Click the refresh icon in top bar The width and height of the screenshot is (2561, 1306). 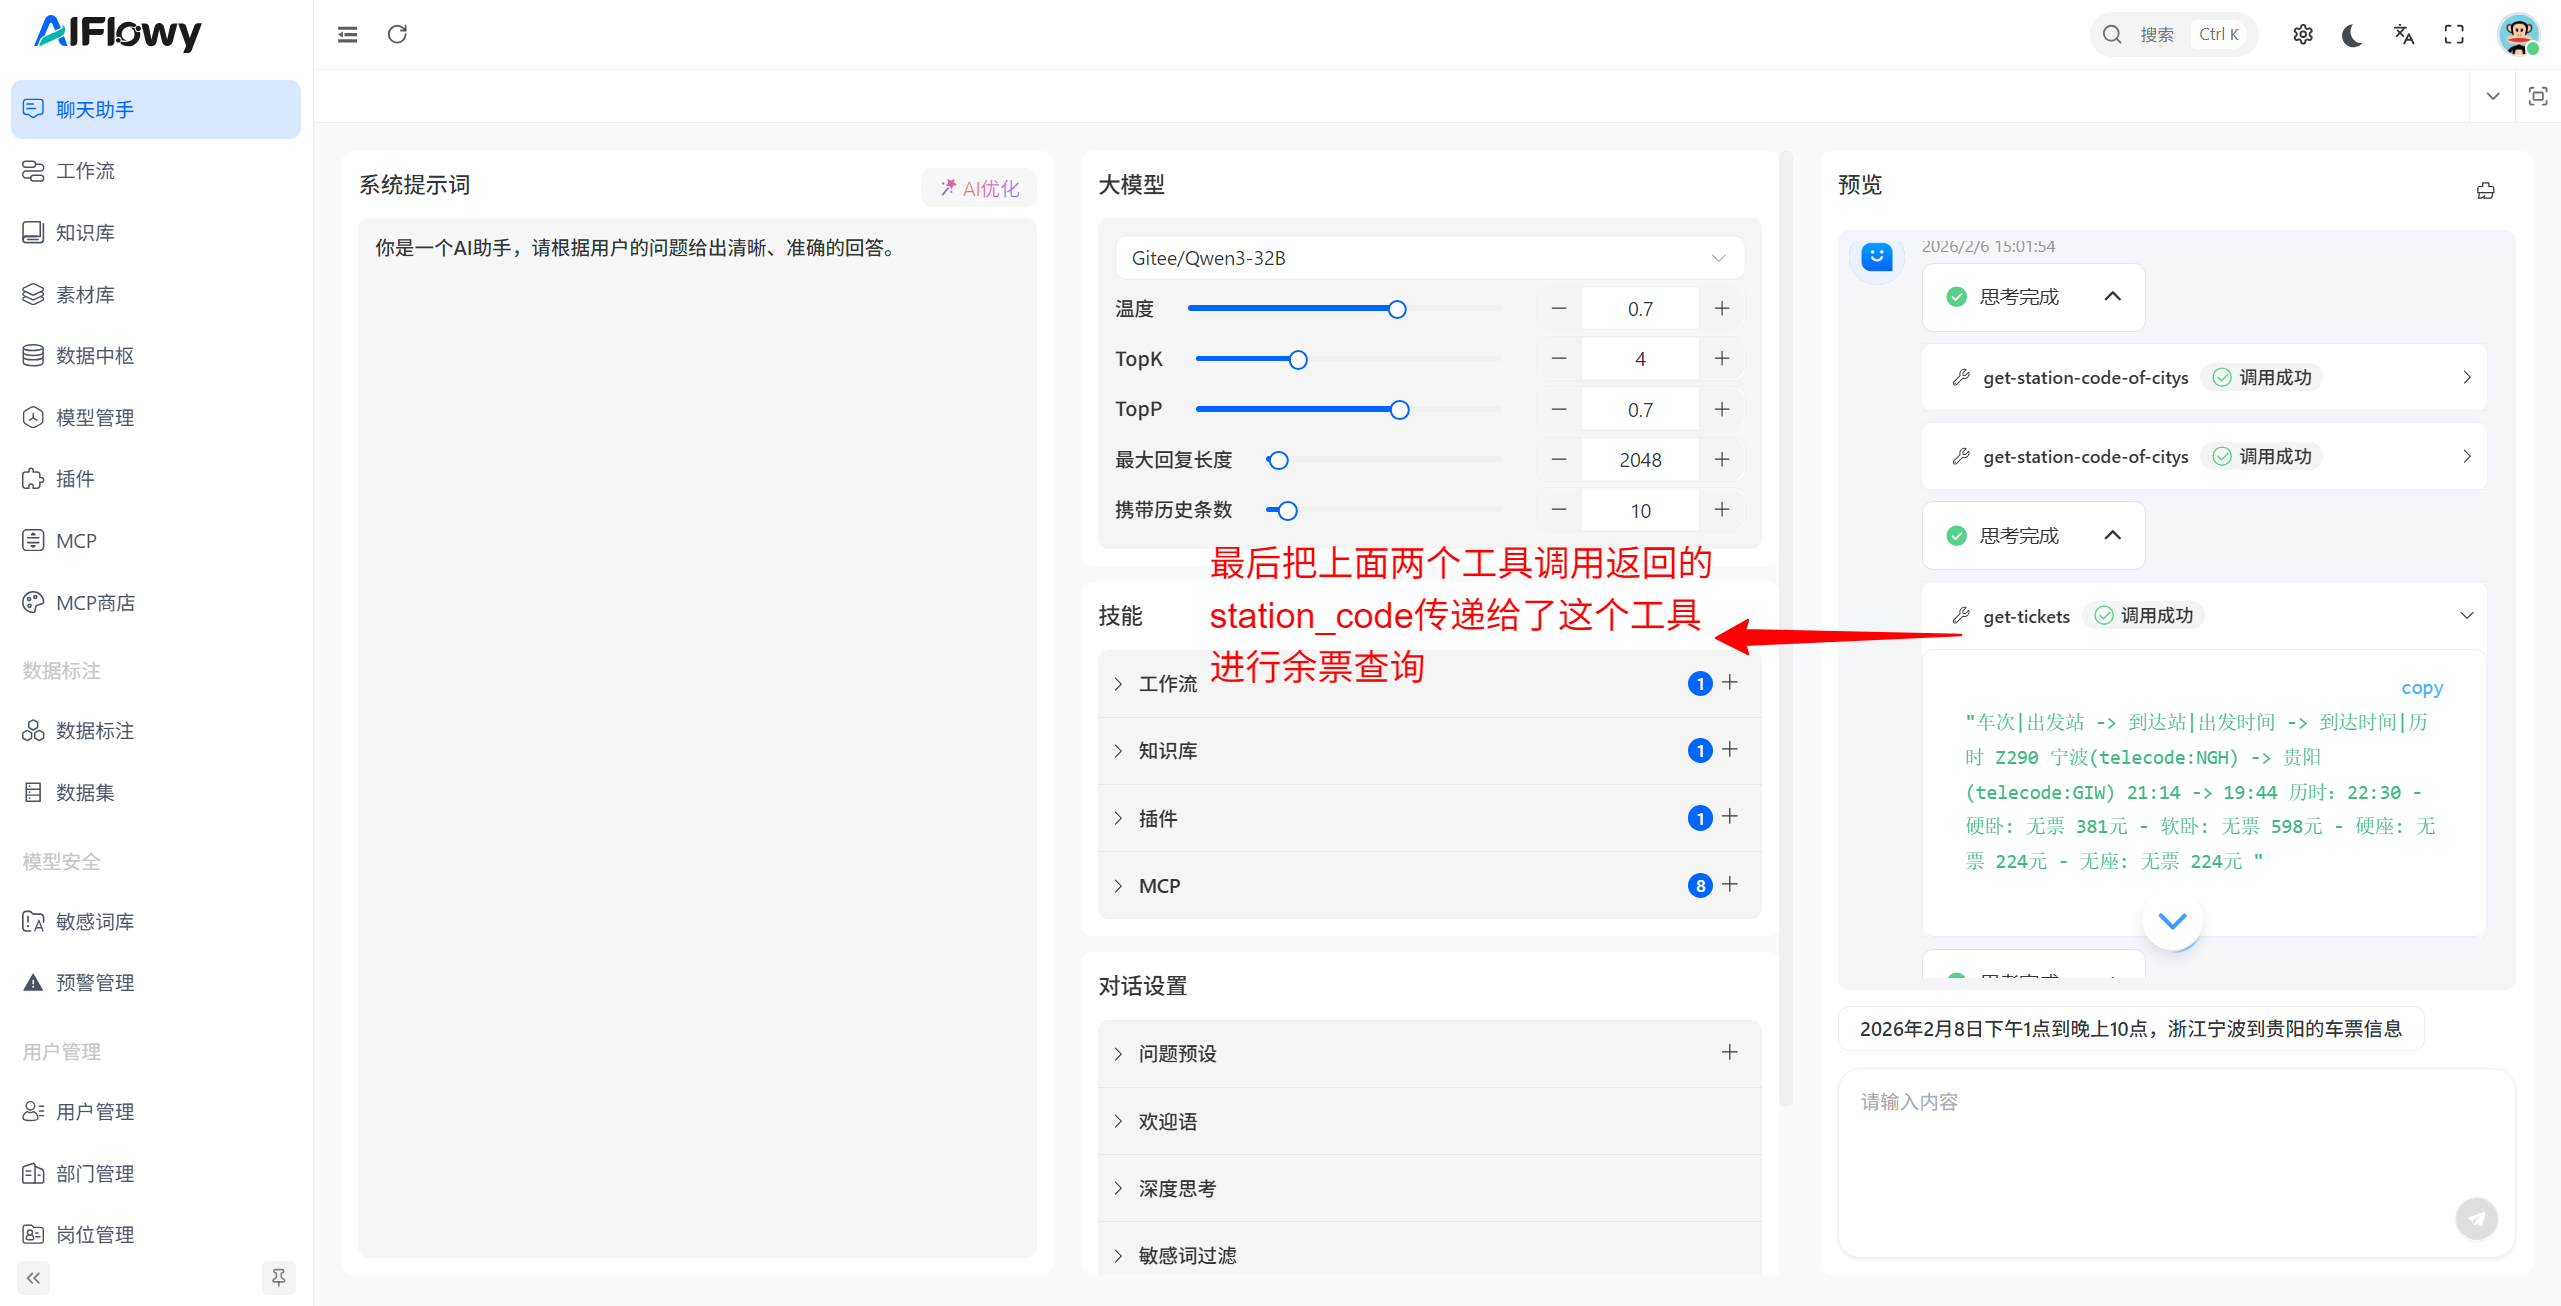(x=397, y=34)
